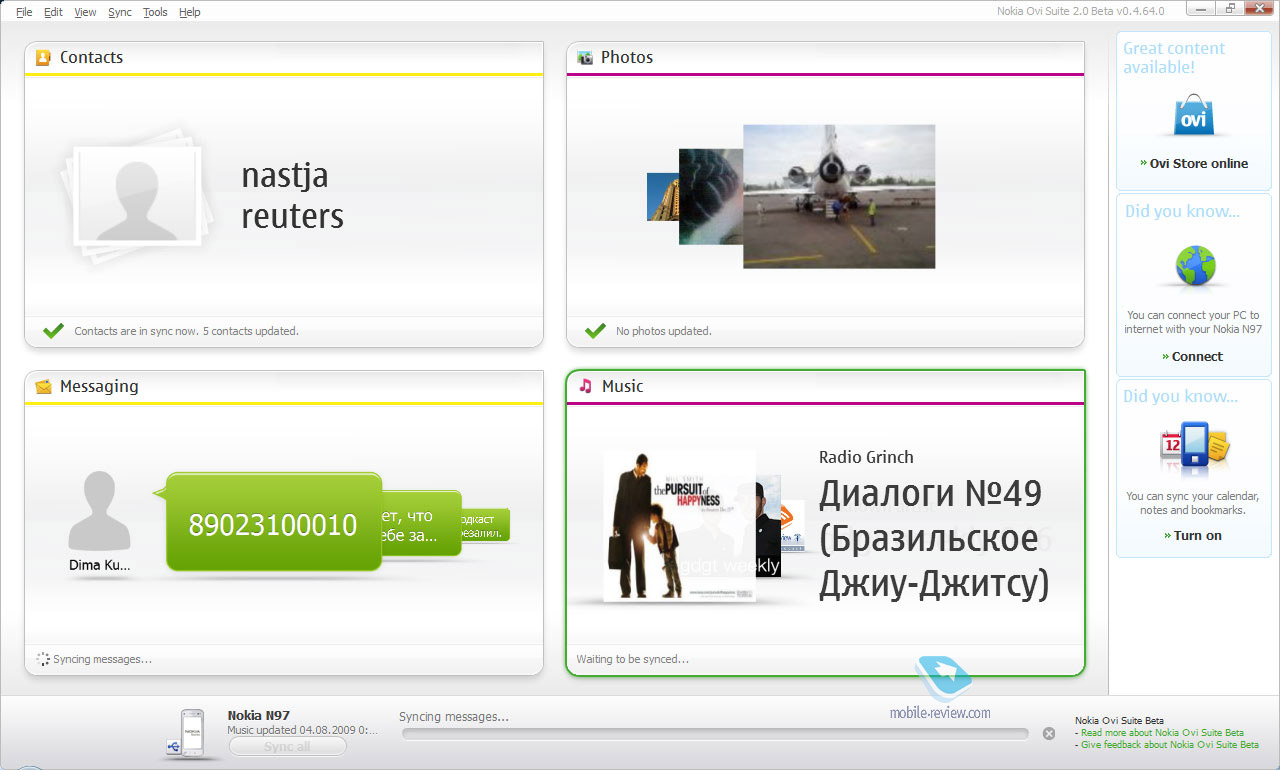This screenshot has width=1280, height=770.
Task: Open the Edit menu
Action: click(x=53, y=12)
